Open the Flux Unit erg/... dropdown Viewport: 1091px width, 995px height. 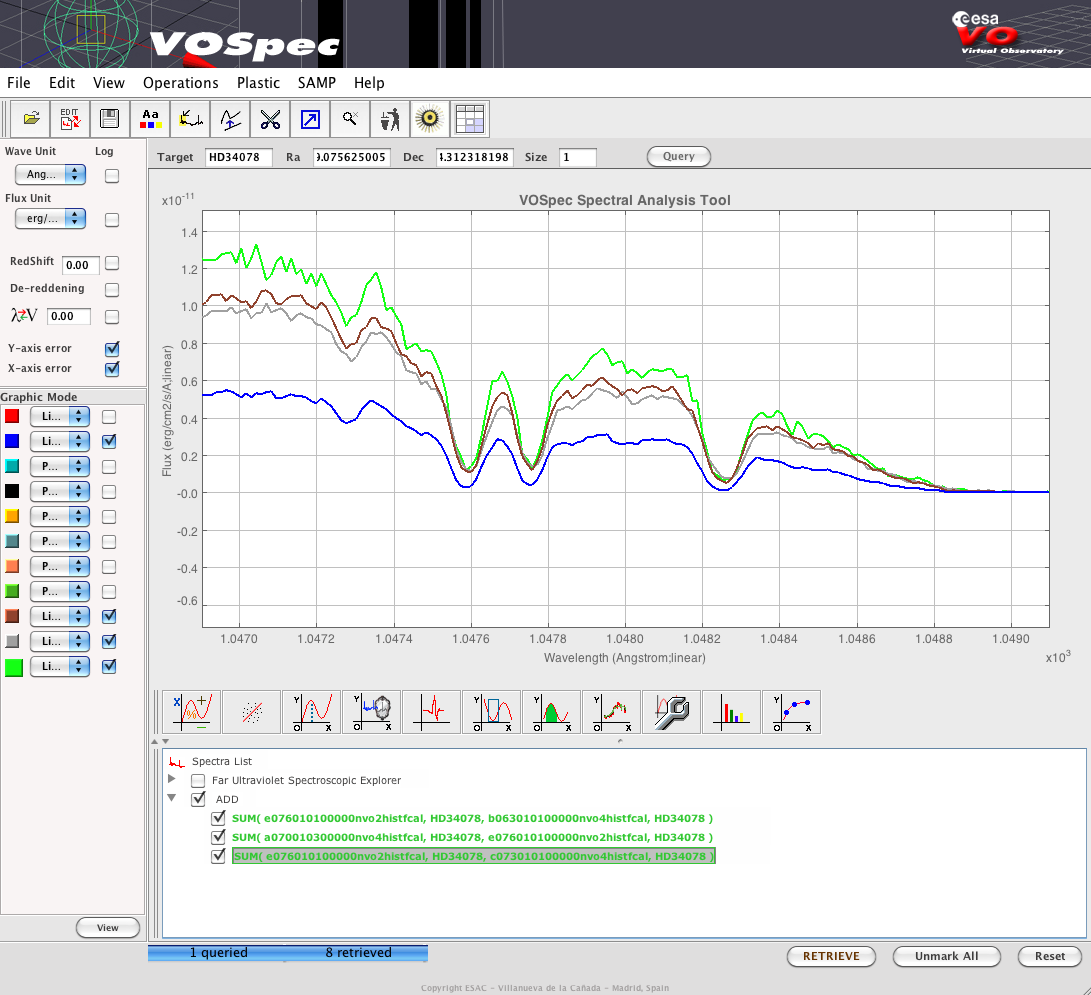pos(51,218)
